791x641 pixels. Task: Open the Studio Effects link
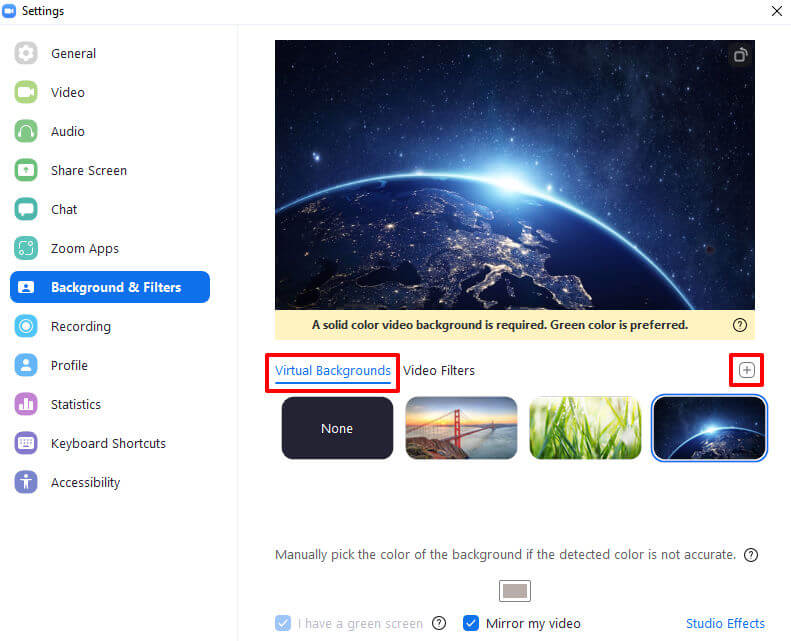(x=725, y=623)
